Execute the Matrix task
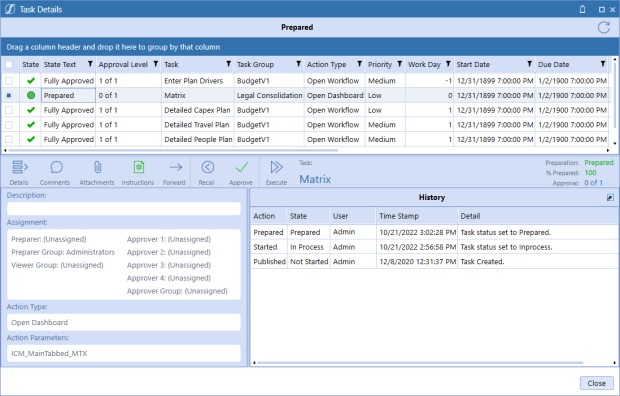 (x=276, y=172)
